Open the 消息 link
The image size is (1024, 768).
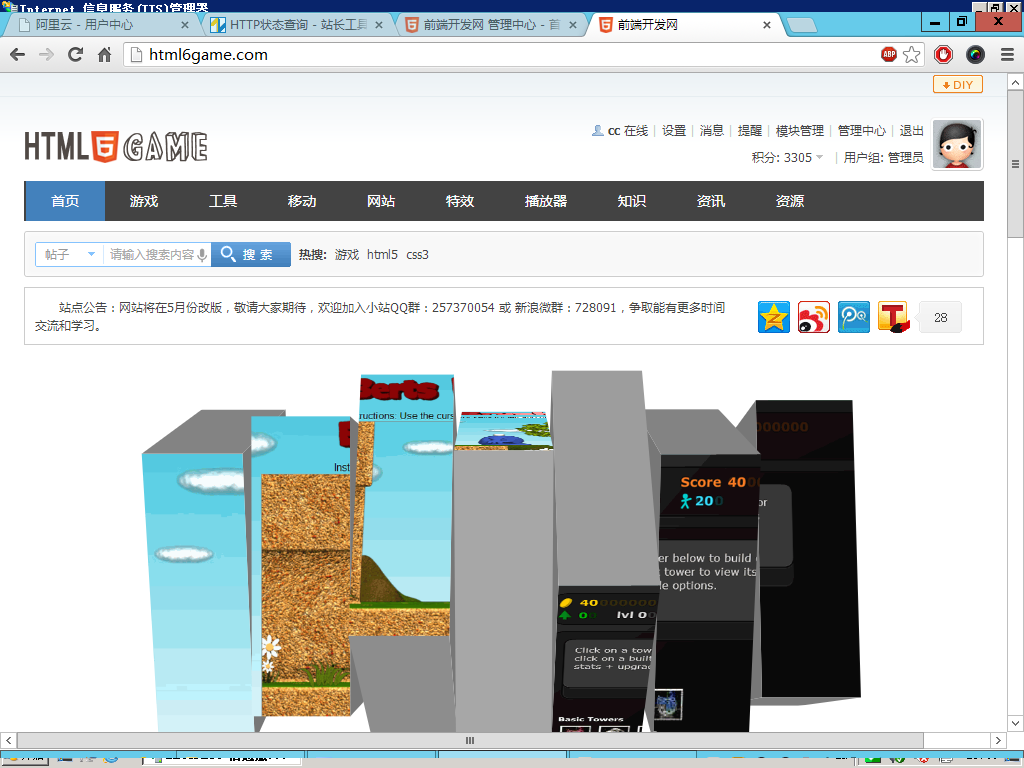click(712, 131)
